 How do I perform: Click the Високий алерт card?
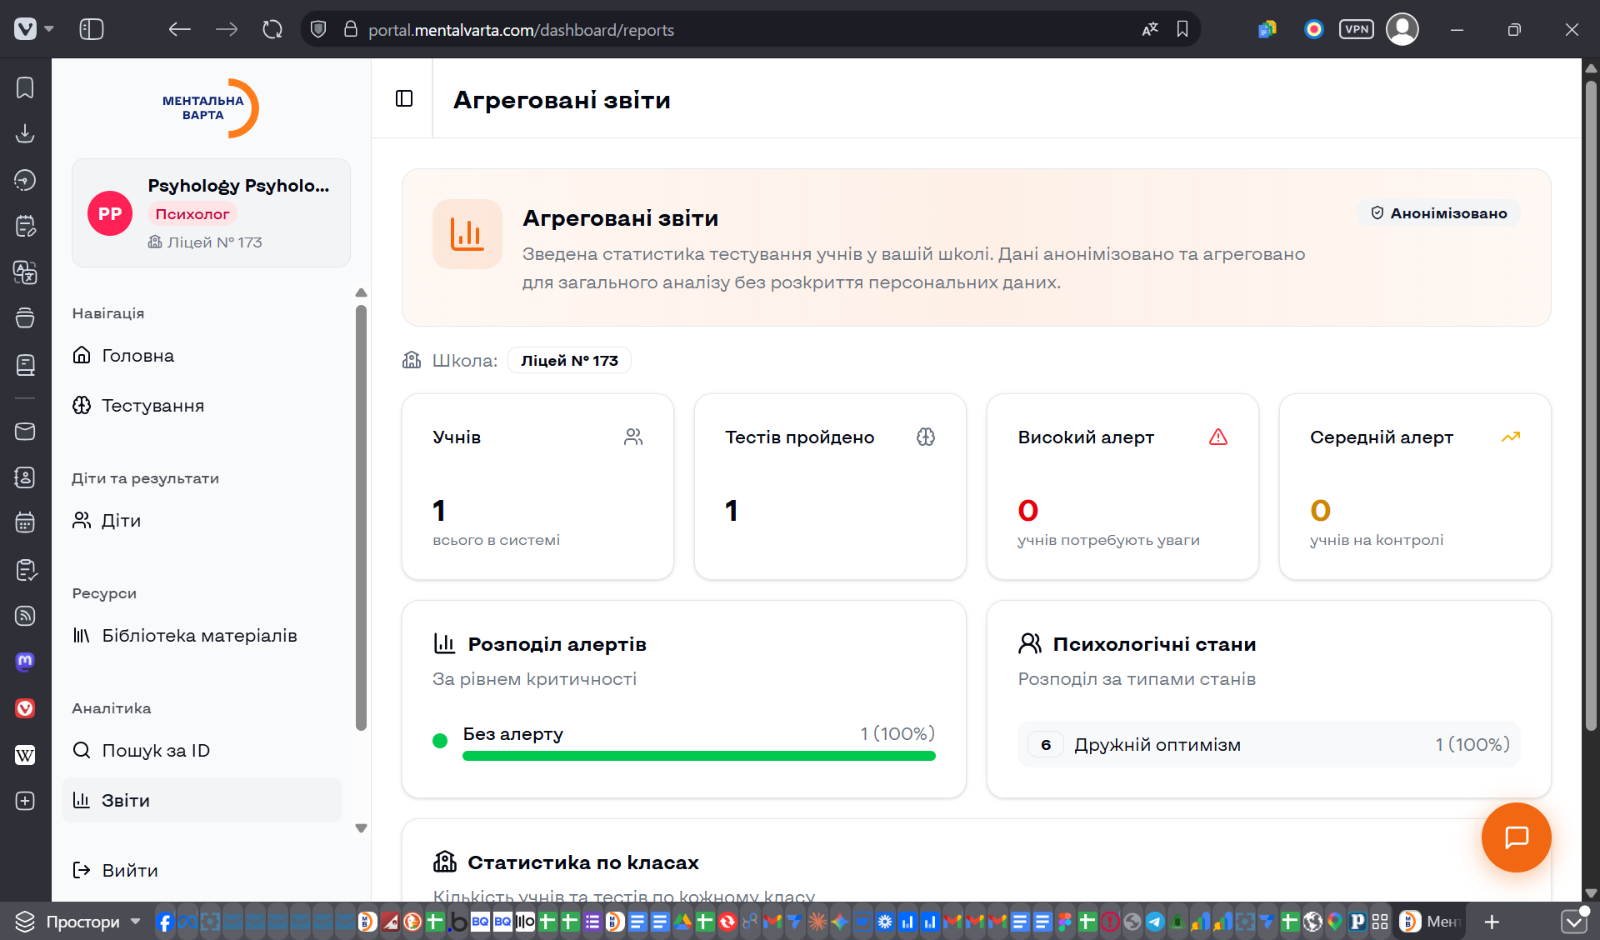pyautogui.click(x=1123, y=486)
